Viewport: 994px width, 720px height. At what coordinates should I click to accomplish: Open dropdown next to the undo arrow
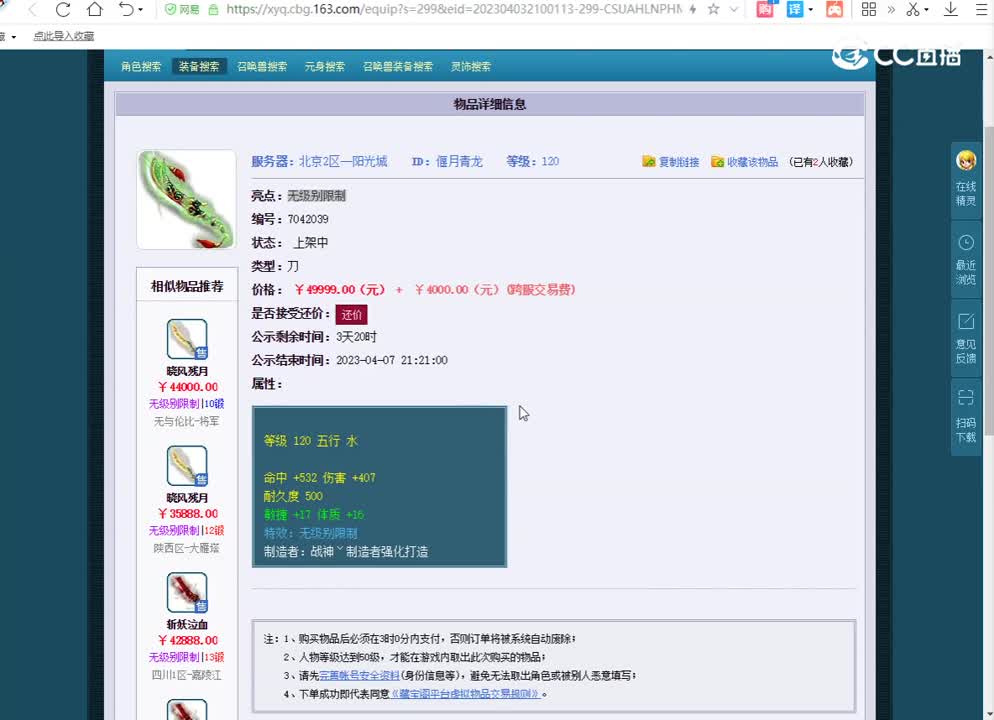pos(141,10)
